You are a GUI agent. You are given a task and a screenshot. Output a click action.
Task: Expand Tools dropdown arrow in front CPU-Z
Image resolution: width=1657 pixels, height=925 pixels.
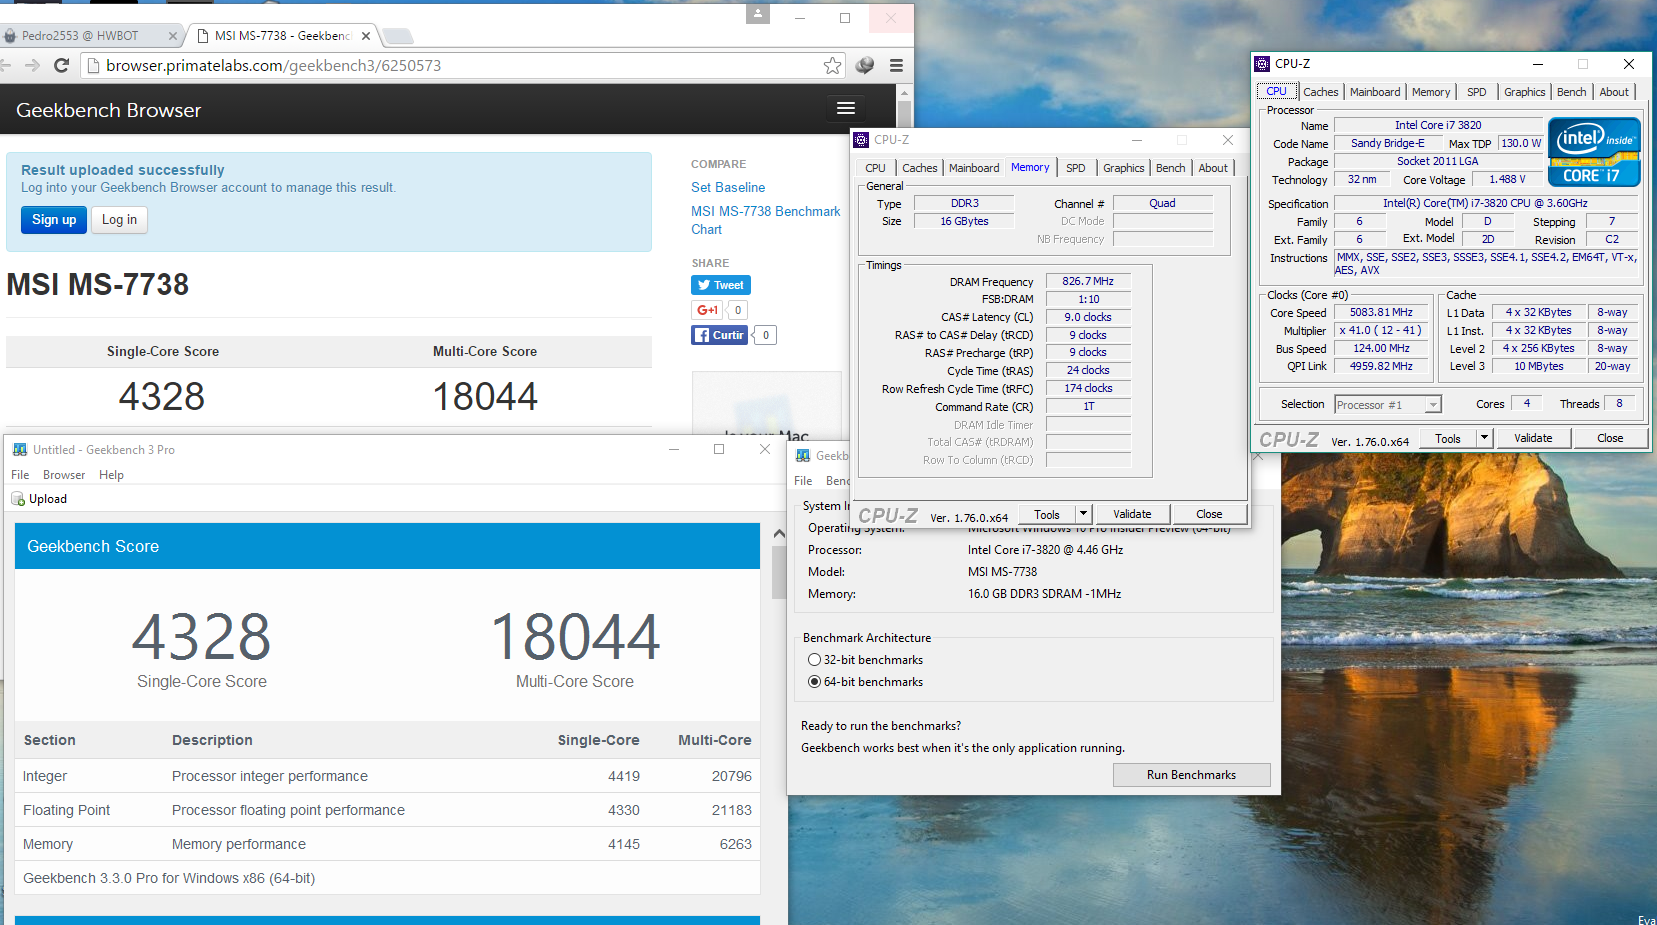1484,438
